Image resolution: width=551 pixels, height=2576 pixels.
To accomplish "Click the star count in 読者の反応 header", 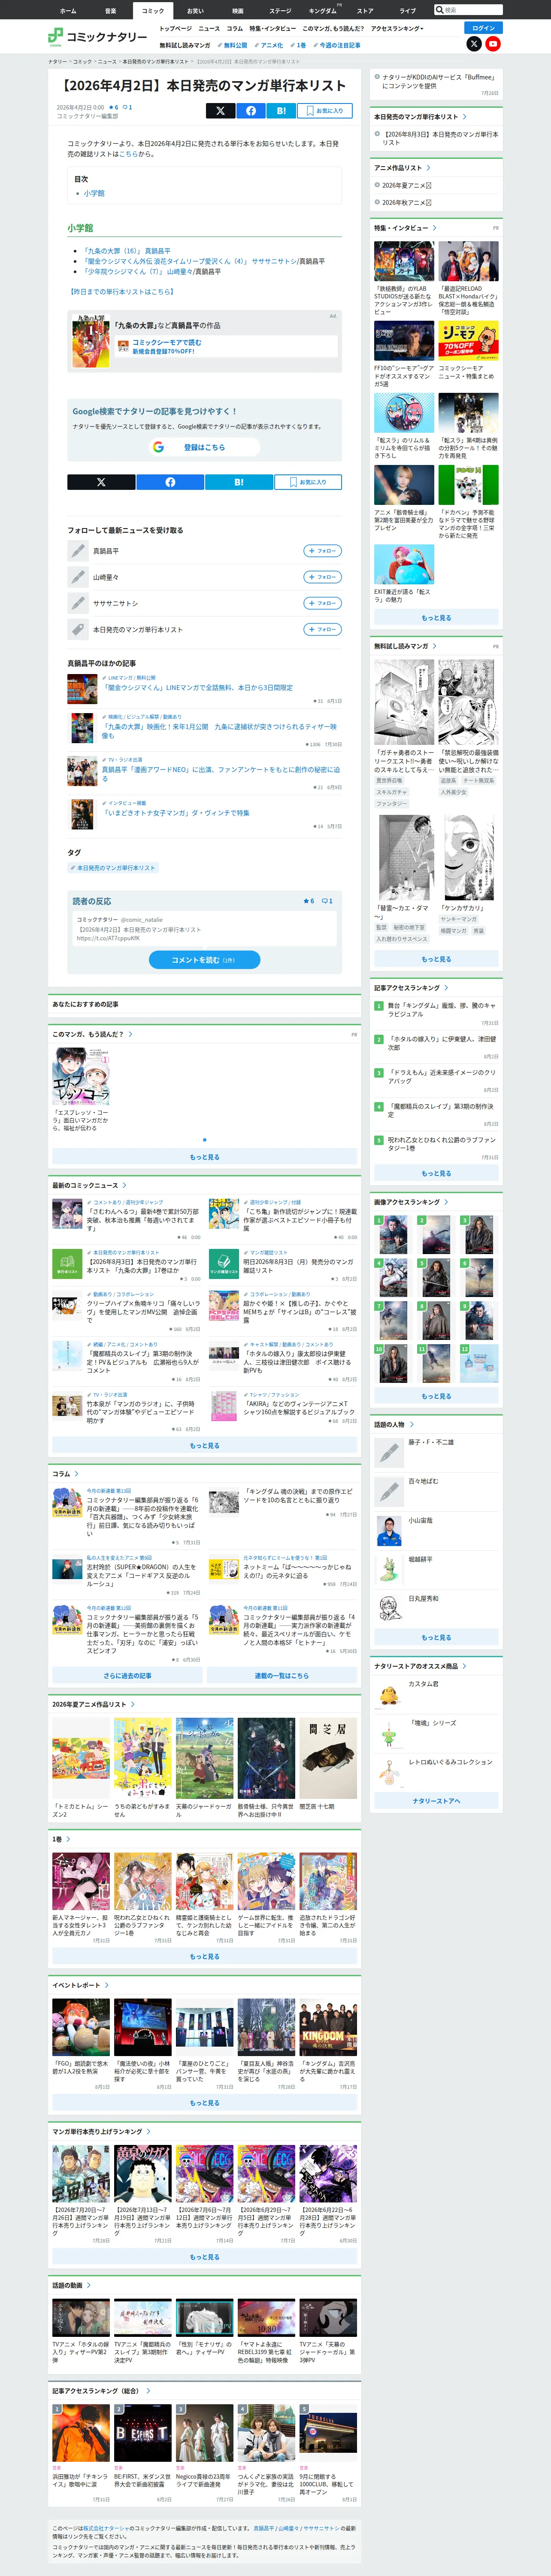I will [309, 901].
